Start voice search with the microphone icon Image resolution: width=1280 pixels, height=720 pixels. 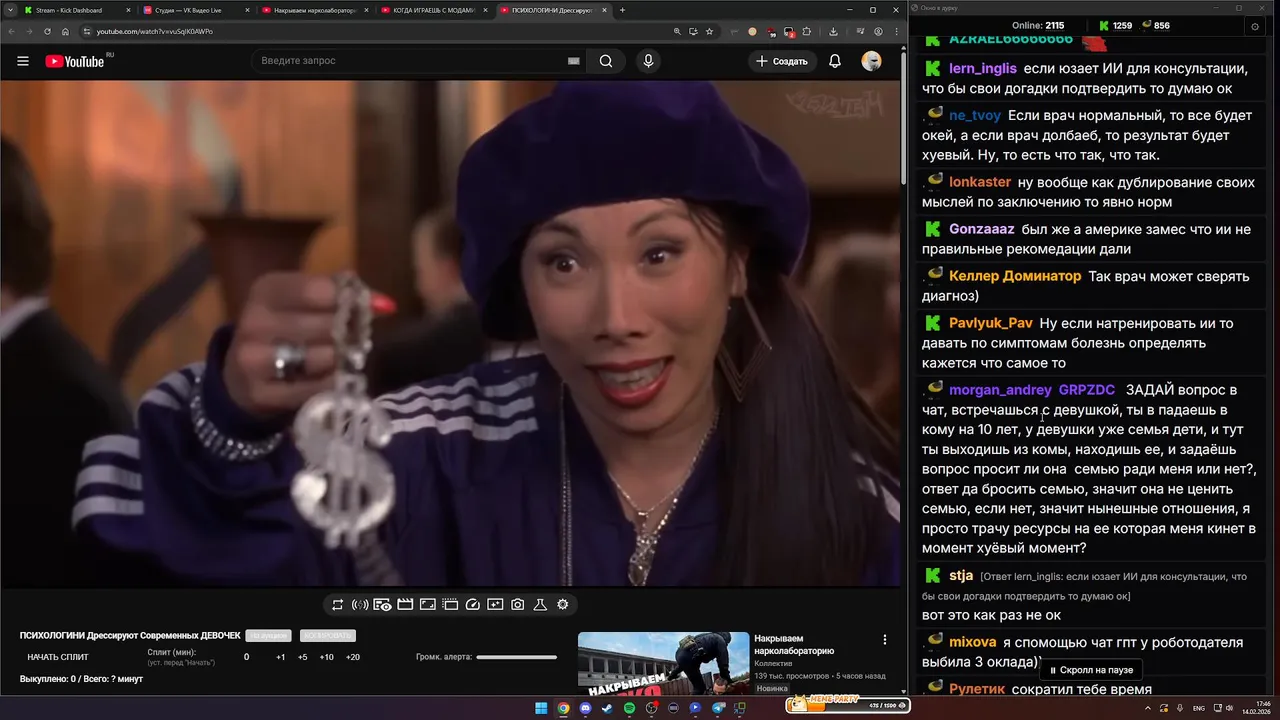[x=648, y=61]
